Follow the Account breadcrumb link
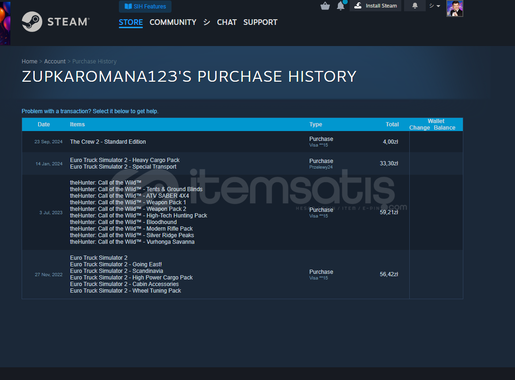 click(55, 61)
